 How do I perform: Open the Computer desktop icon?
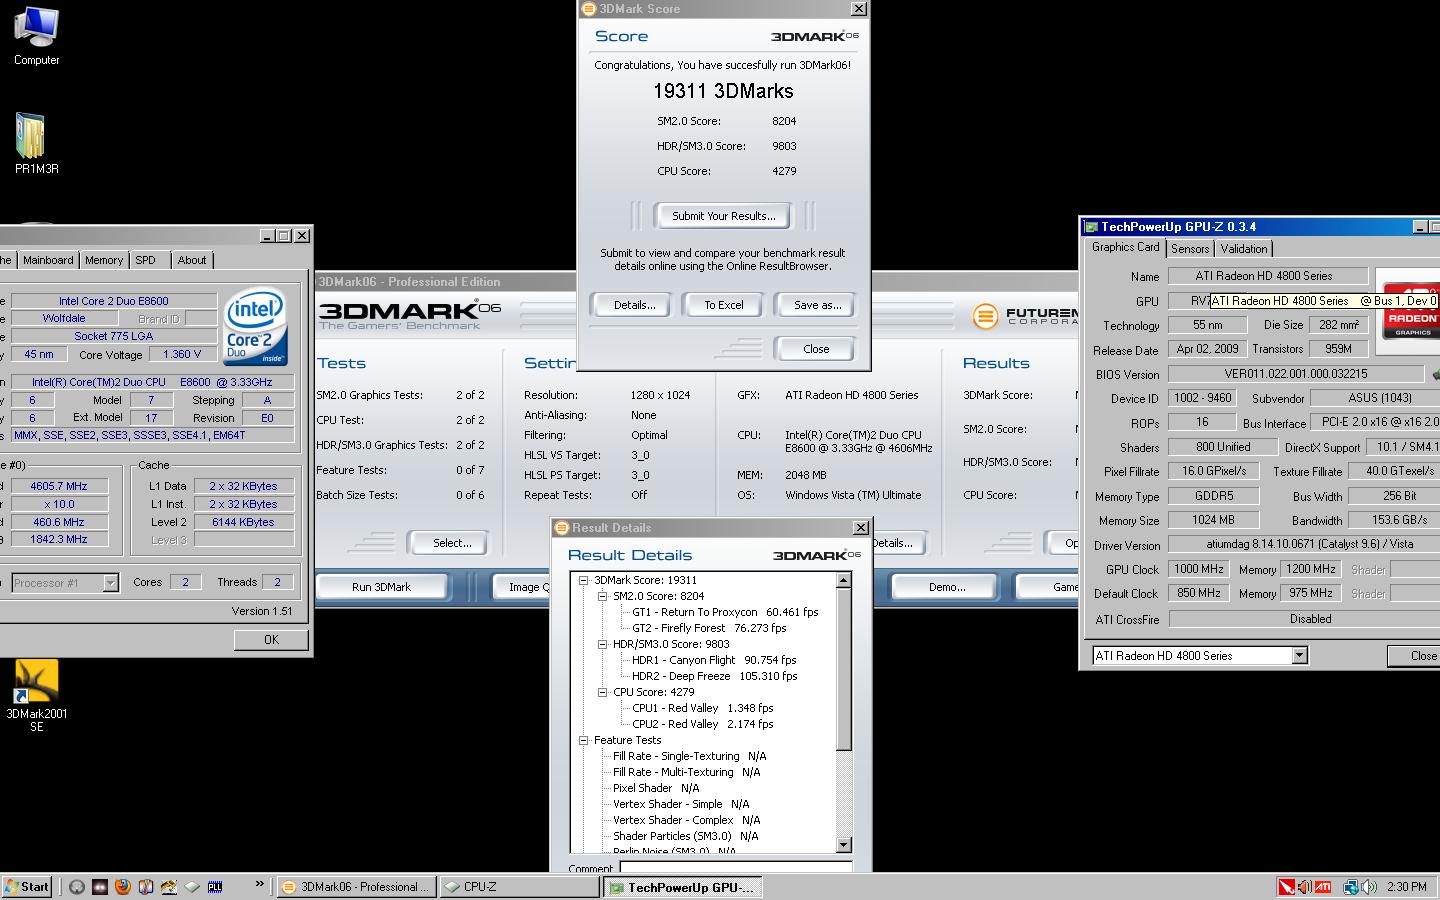point(36,36)
